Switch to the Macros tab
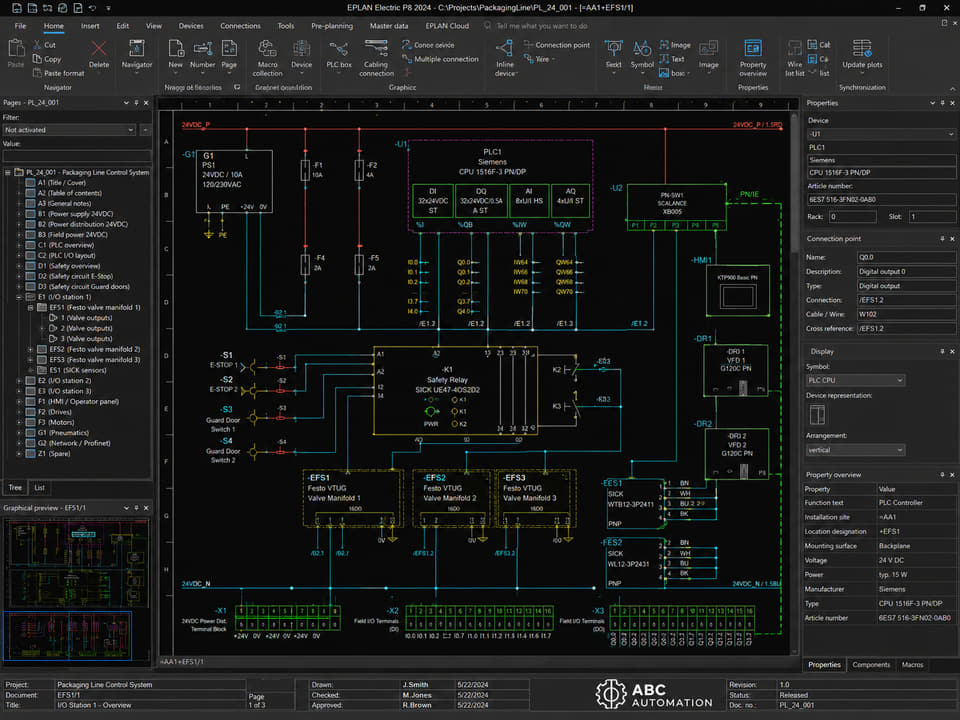The height and width of the screenshot is (720, 960). pyautogui.click(x=912, y=665)
